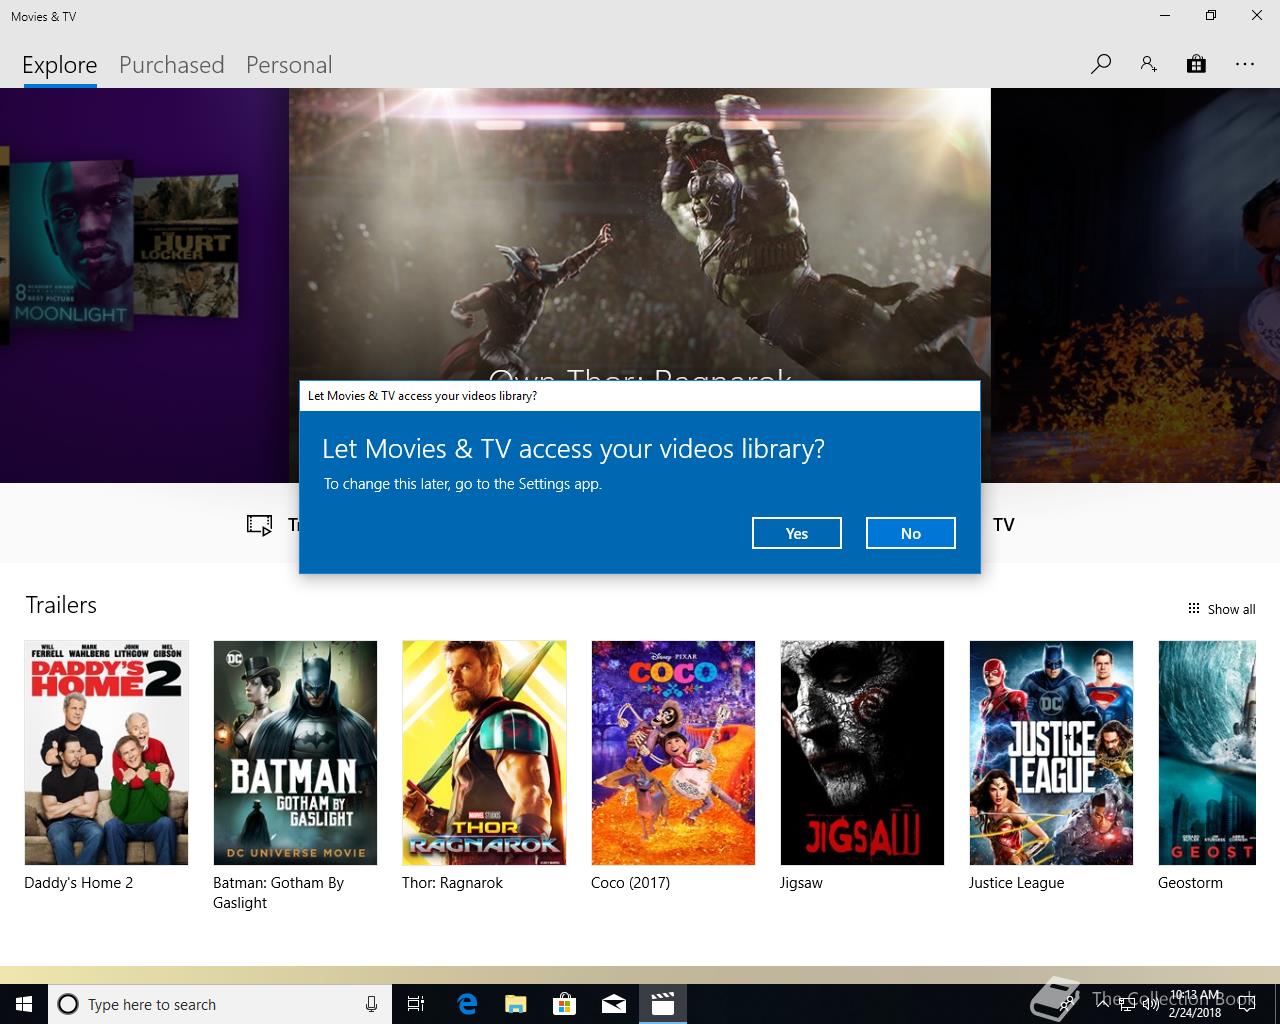
Task: Click the 'Geostorm' title text
Action: (1190, 883)
